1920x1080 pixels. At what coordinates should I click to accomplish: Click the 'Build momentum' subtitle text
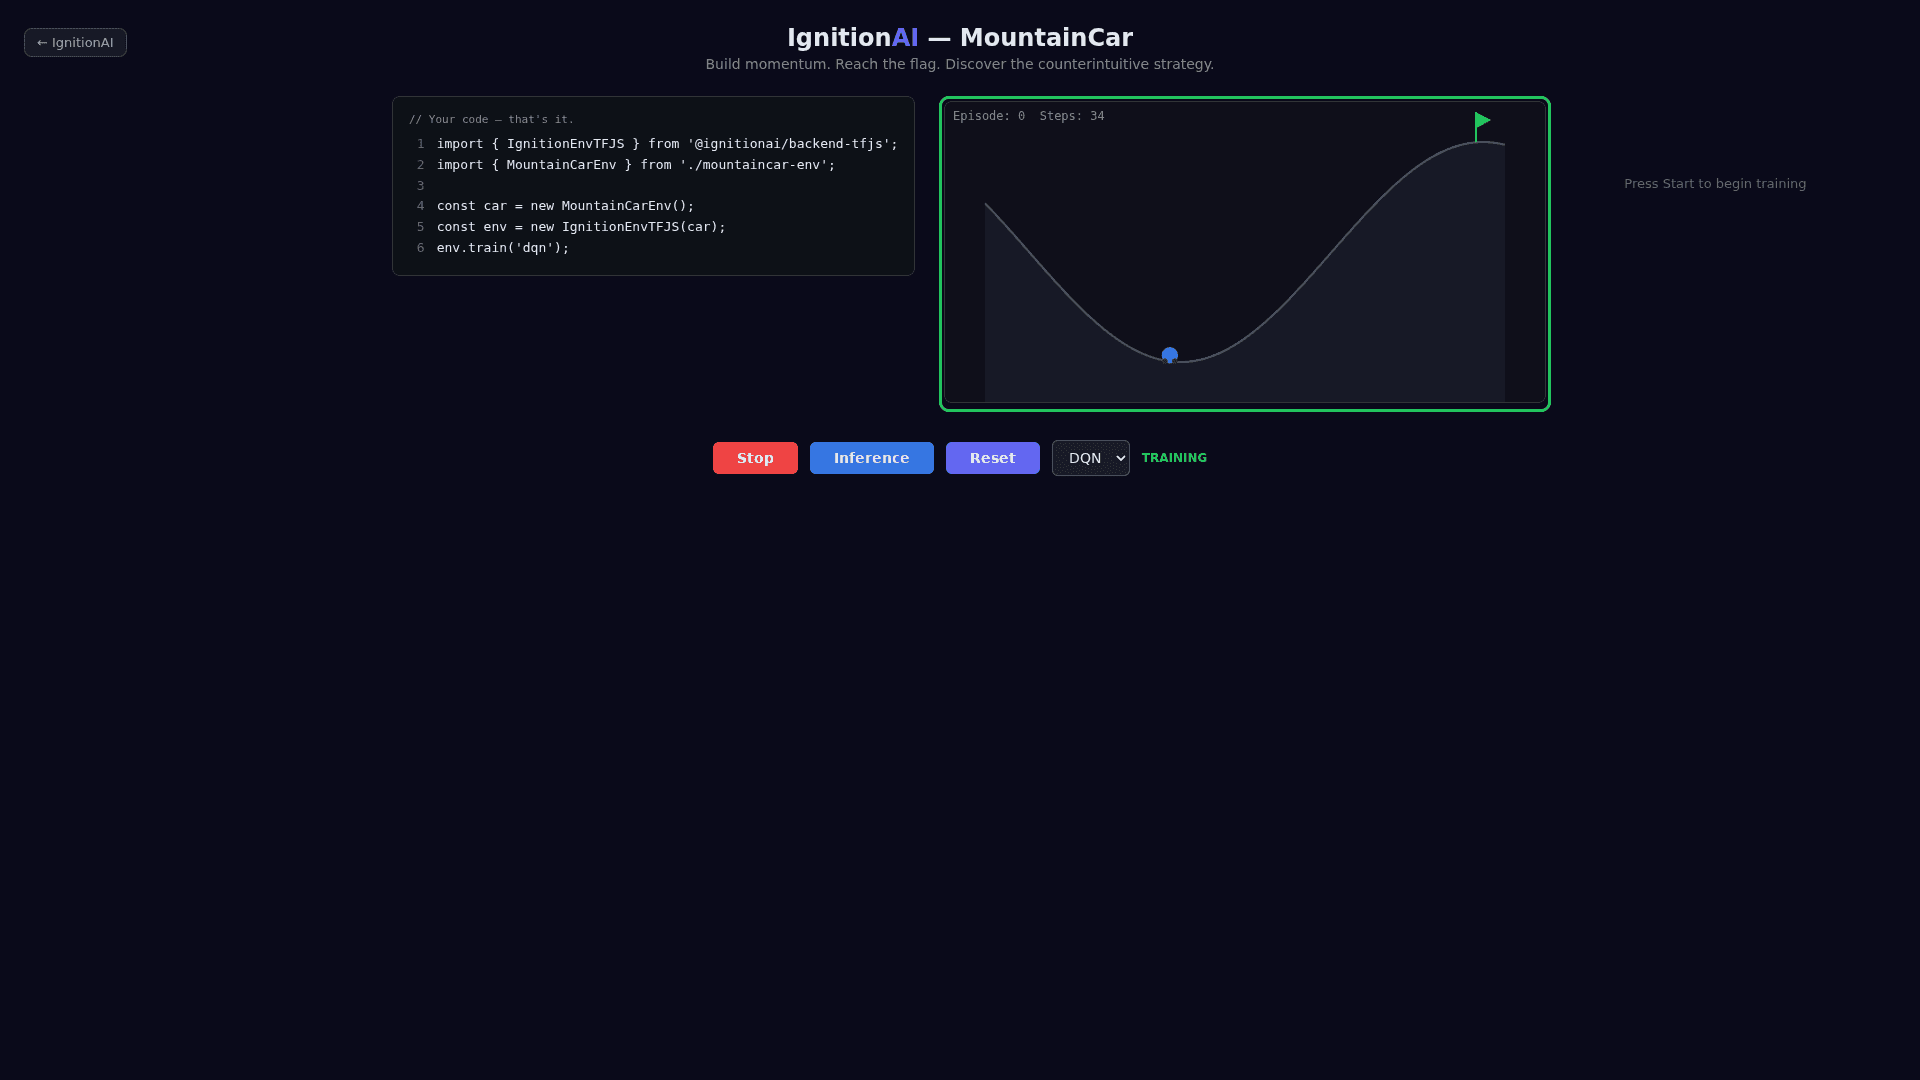[x=960, y=64]
